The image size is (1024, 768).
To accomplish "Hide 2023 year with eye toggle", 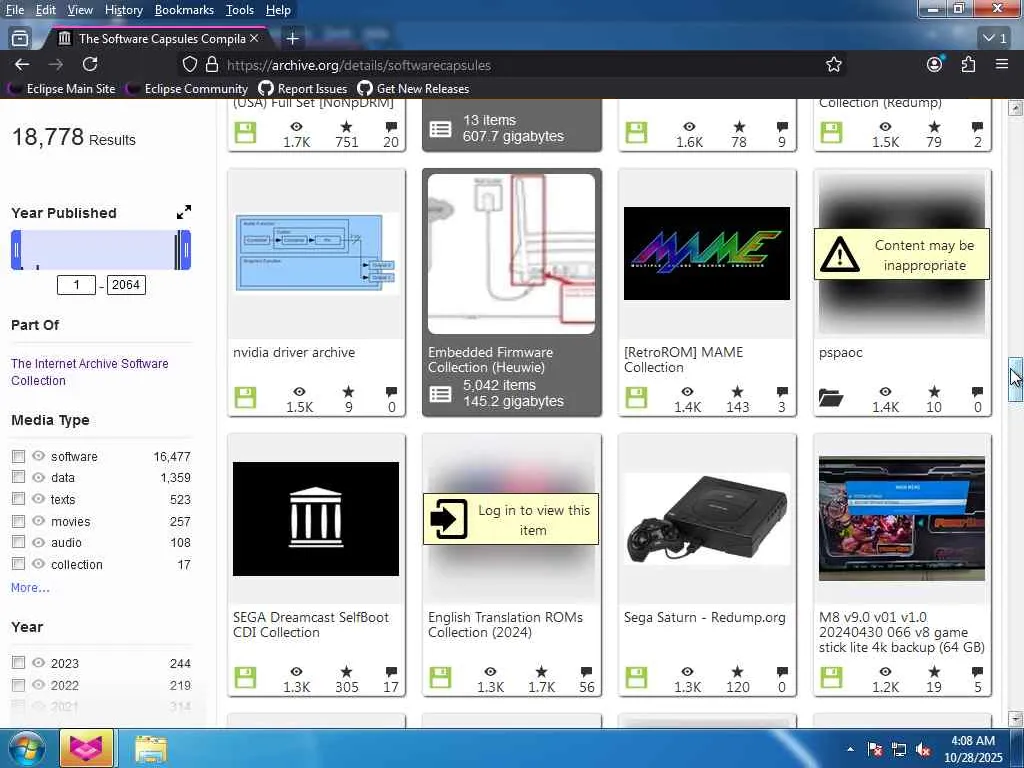I will (x=39, y=663).
